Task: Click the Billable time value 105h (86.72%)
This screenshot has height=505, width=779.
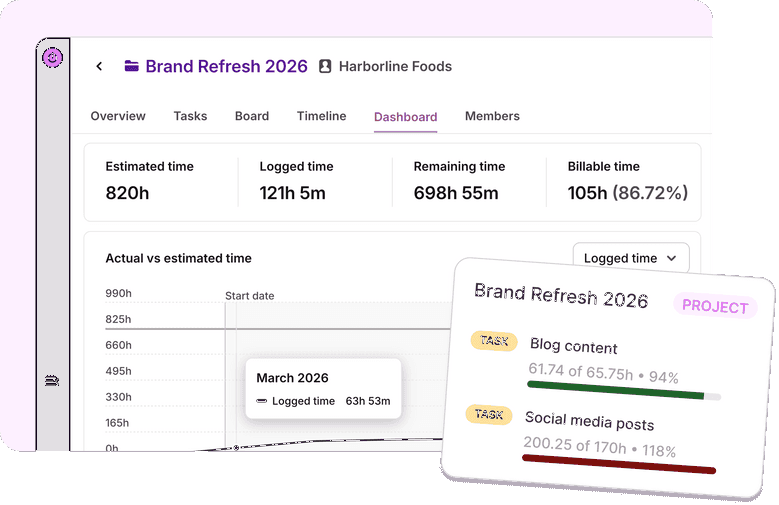Action: tap(628, 193)
